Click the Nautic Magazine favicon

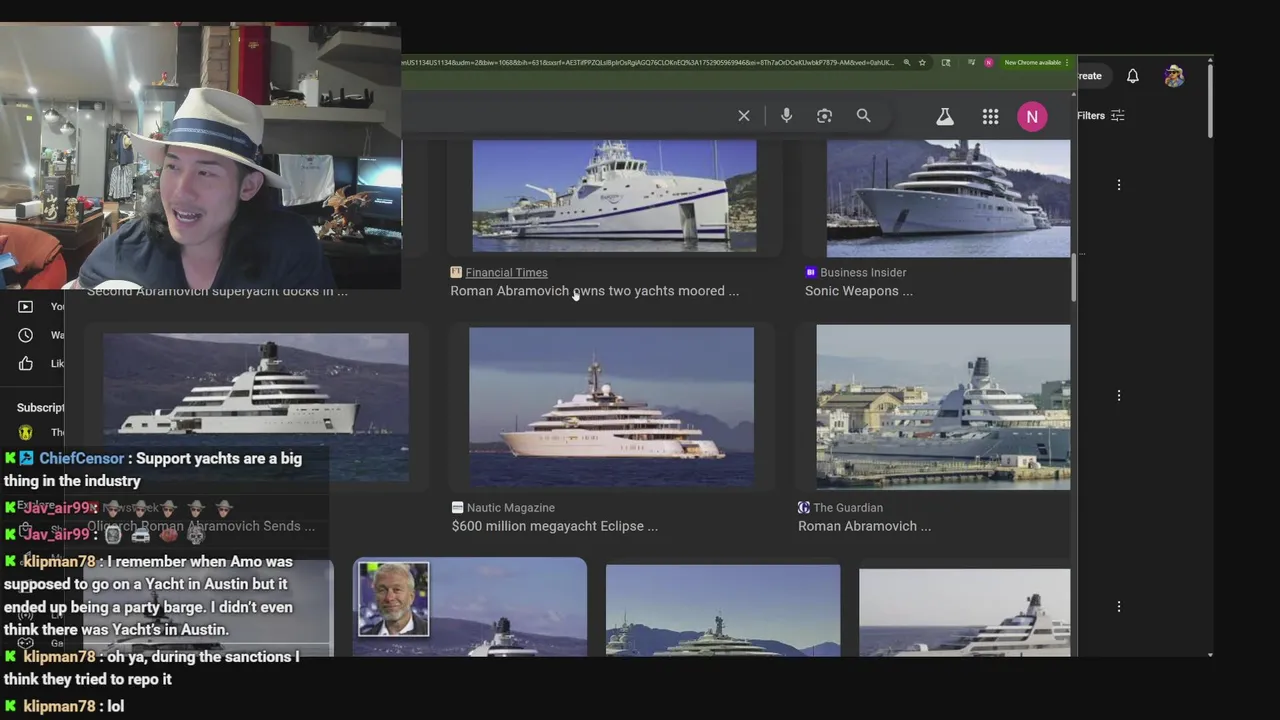pyautogui.click(x=457, y=508)
